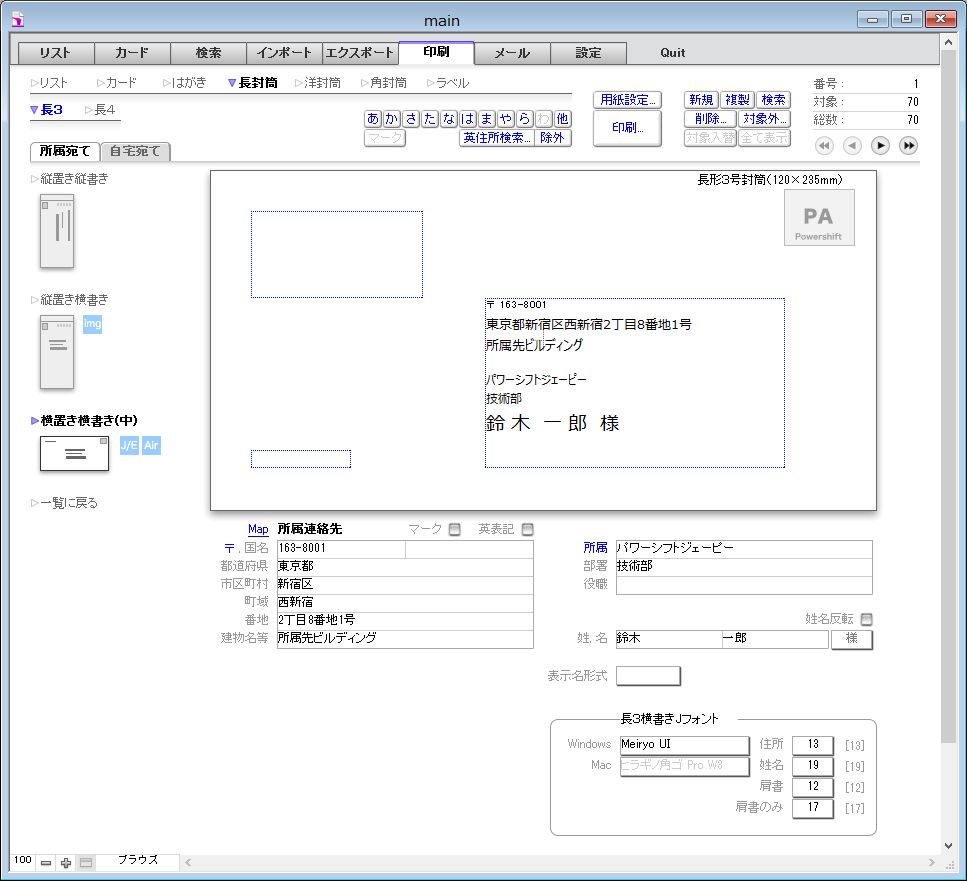This screenshot has width=967, height=881.
Task: Expand the 洋封筒 envelope type
Action: 317,83
